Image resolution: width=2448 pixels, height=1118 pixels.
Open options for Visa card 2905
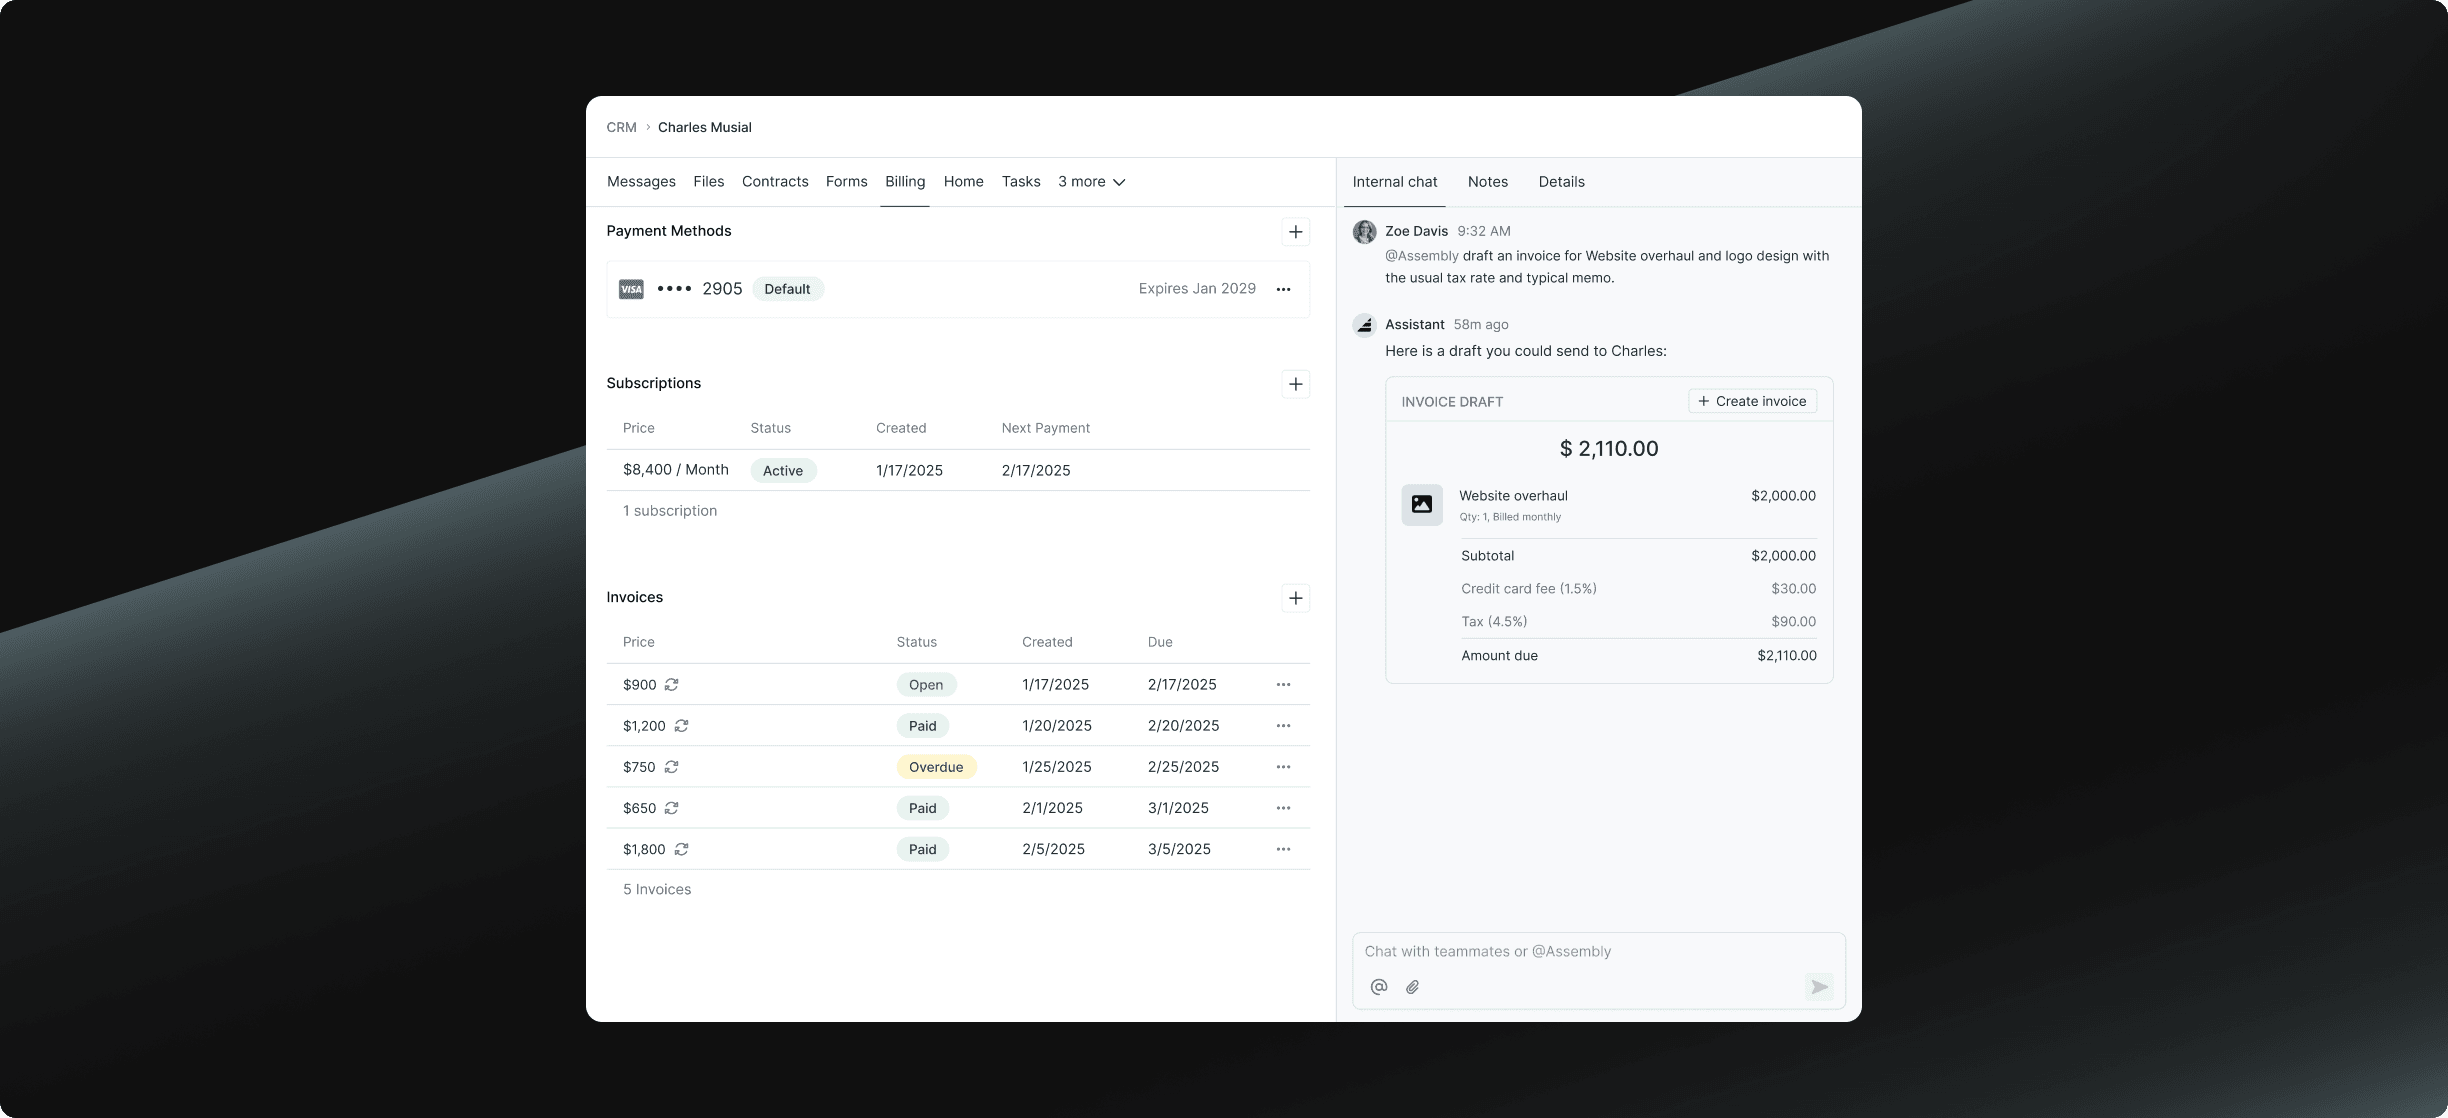(x=1283, y=289)
